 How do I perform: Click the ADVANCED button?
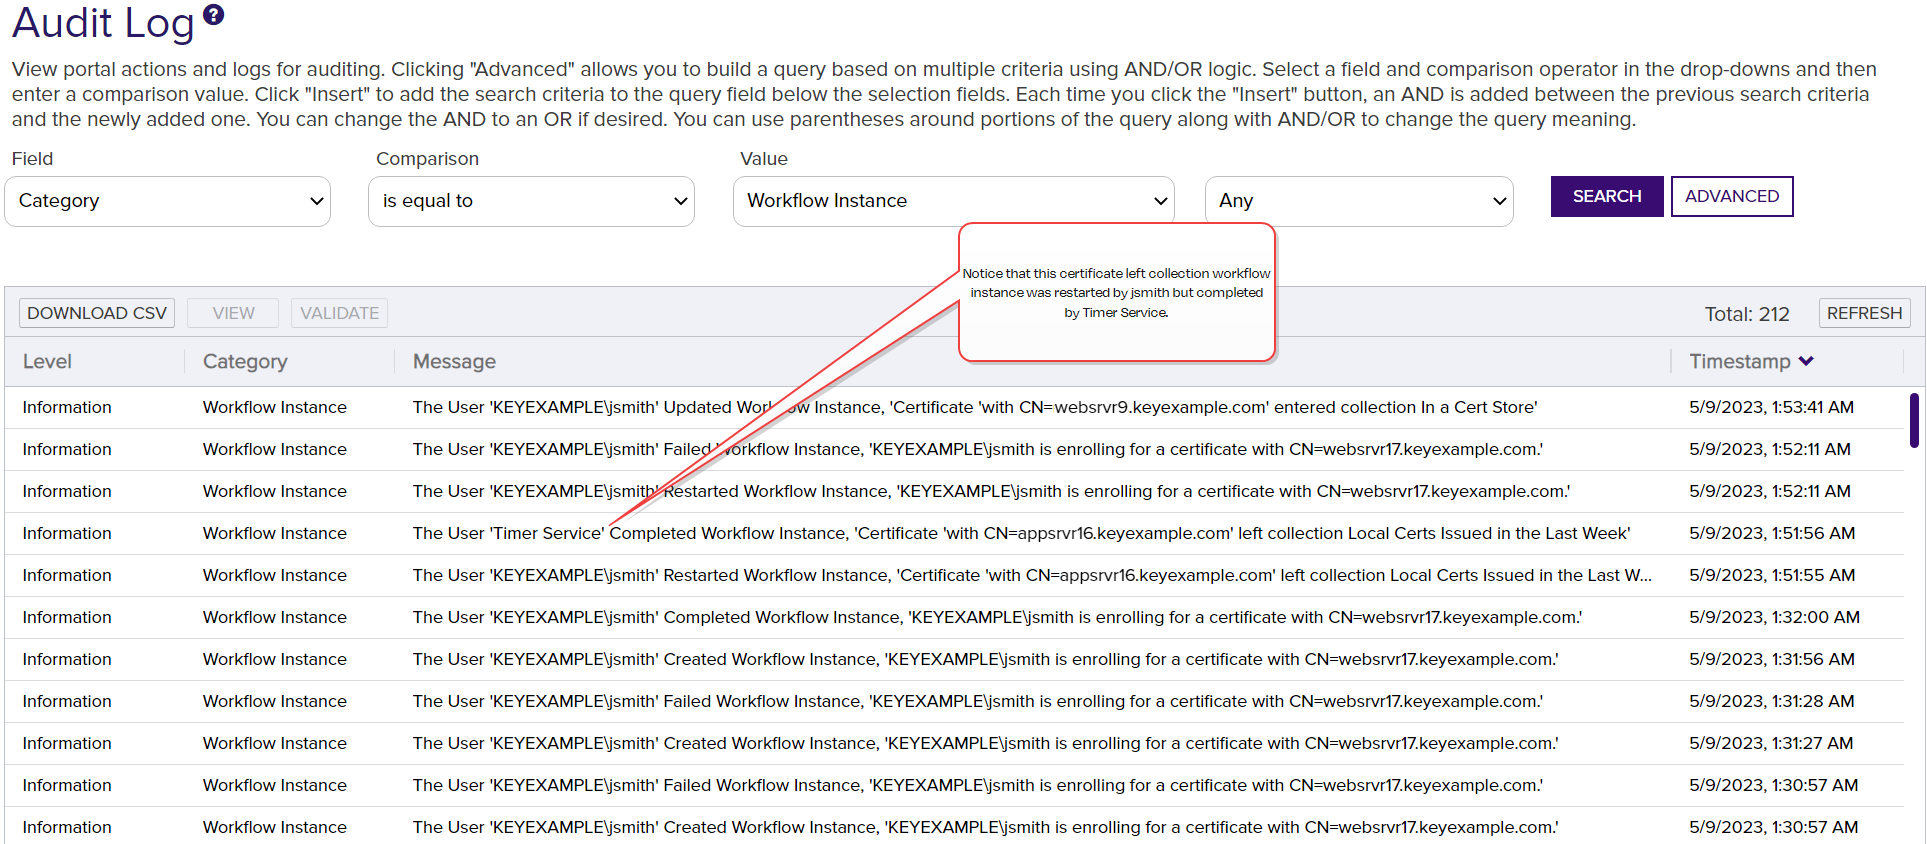click(x=1731, y=197)
